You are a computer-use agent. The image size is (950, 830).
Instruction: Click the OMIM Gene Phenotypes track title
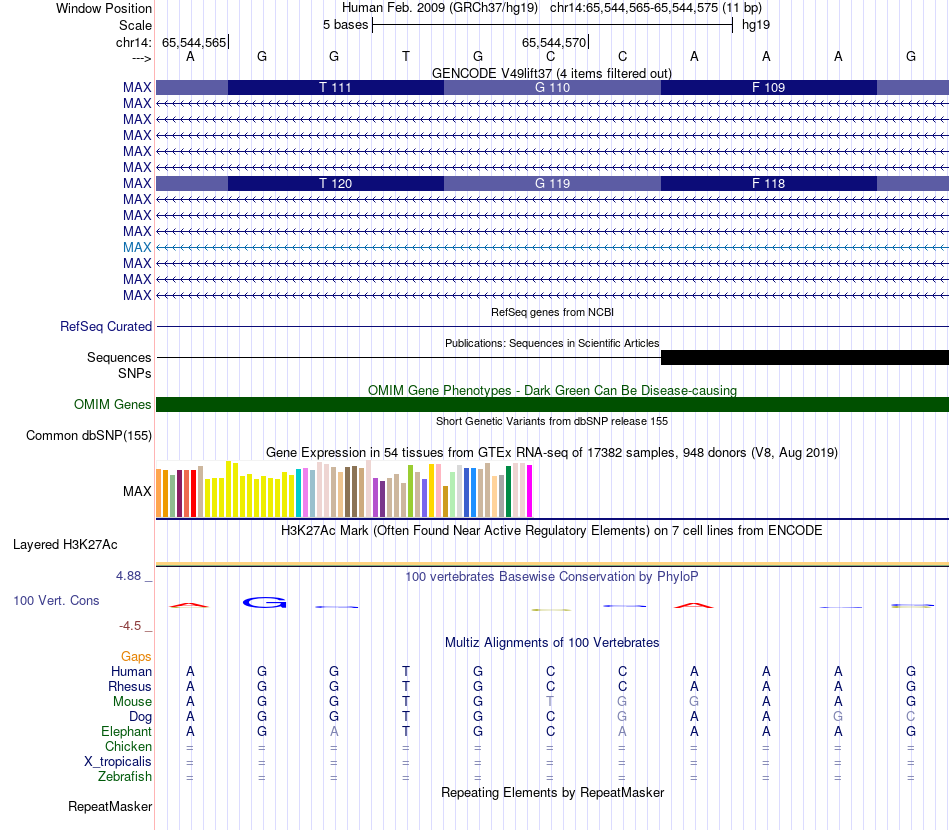(553, 390)
